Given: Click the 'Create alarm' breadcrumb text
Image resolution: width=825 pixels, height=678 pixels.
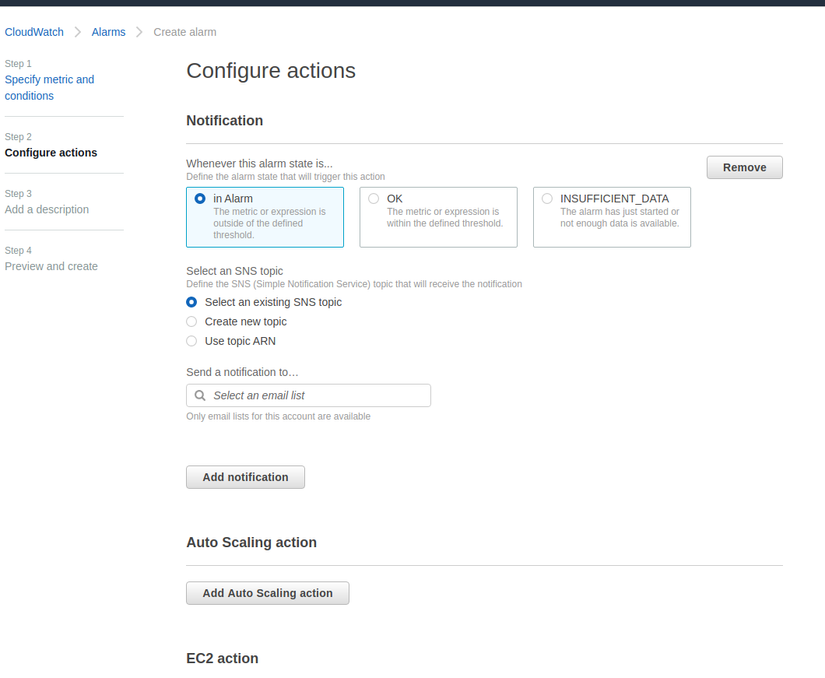Looking at the screenshot, I should (x=185, y=32).
